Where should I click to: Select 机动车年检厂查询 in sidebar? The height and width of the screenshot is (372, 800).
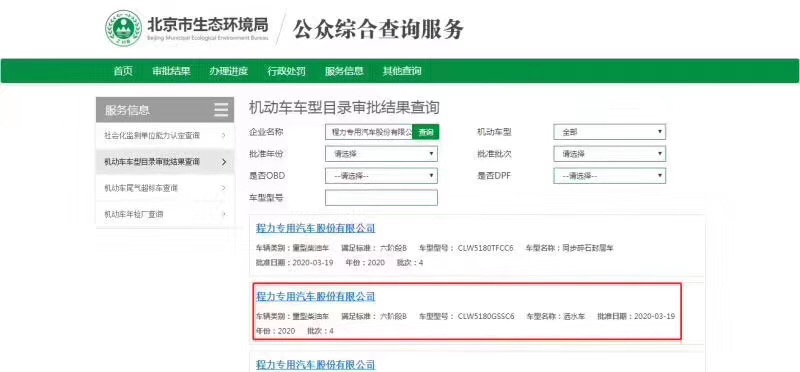[165, 214]
